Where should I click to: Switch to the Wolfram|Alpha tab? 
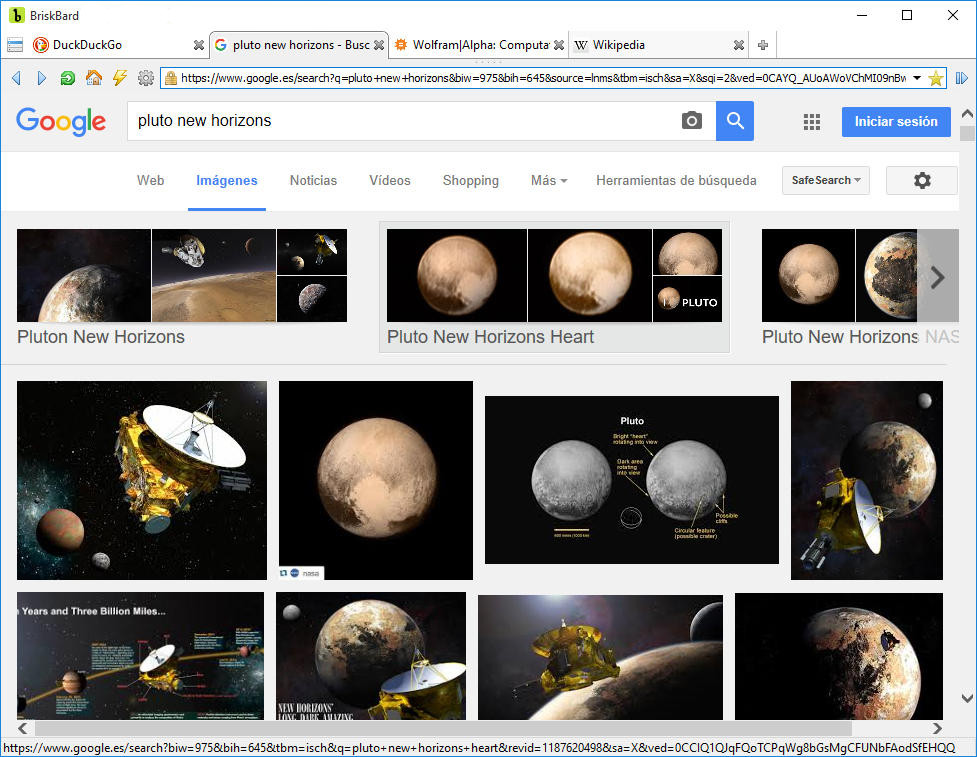coord(479,45)
